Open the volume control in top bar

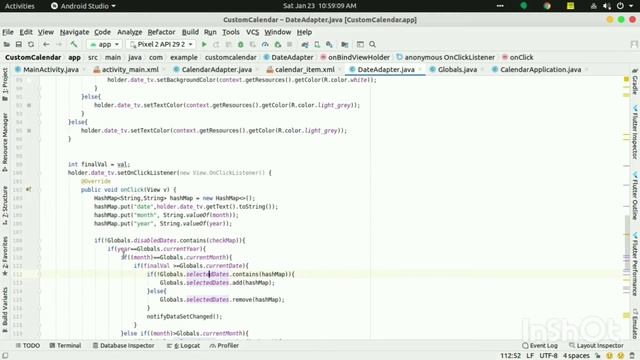click(x=607, y=6)
